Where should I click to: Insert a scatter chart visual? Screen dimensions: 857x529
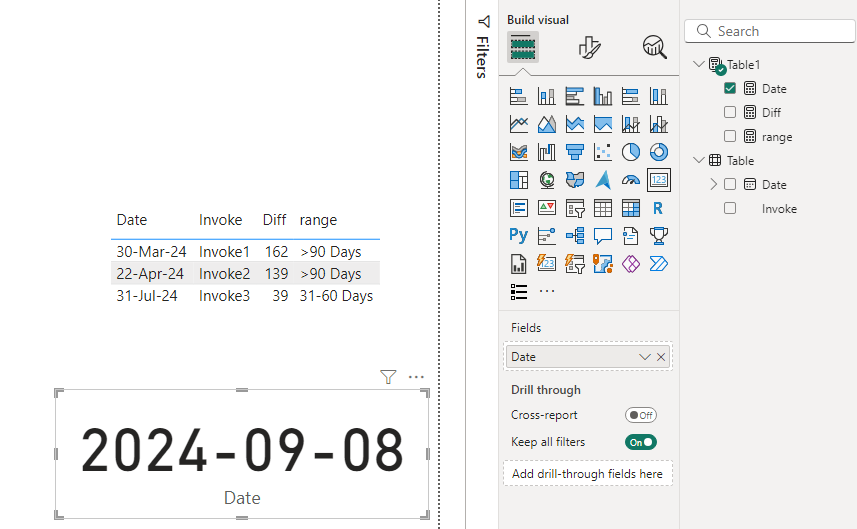point(602,152)
